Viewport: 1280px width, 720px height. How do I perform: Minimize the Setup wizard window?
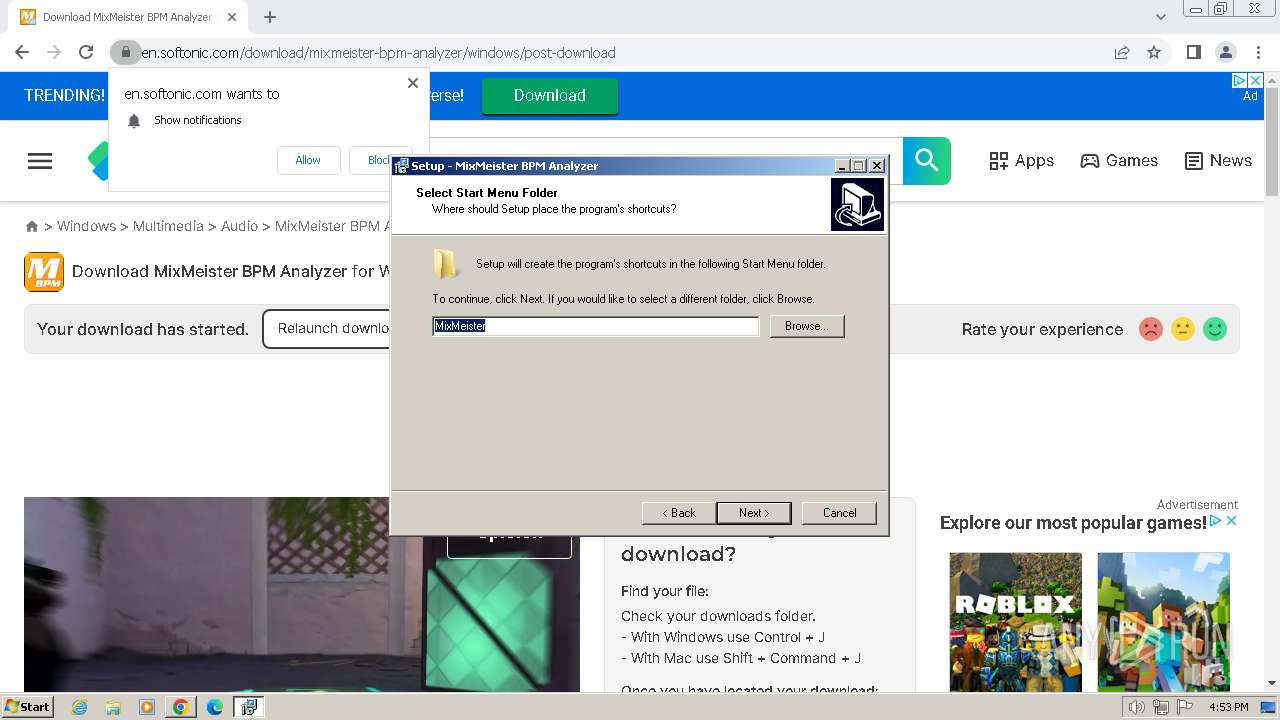click(x=842, y=166)
